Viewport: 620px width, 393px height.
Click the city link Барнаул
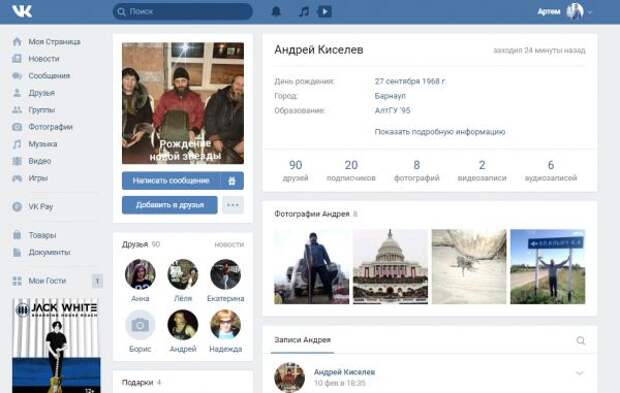click(390, 96)
